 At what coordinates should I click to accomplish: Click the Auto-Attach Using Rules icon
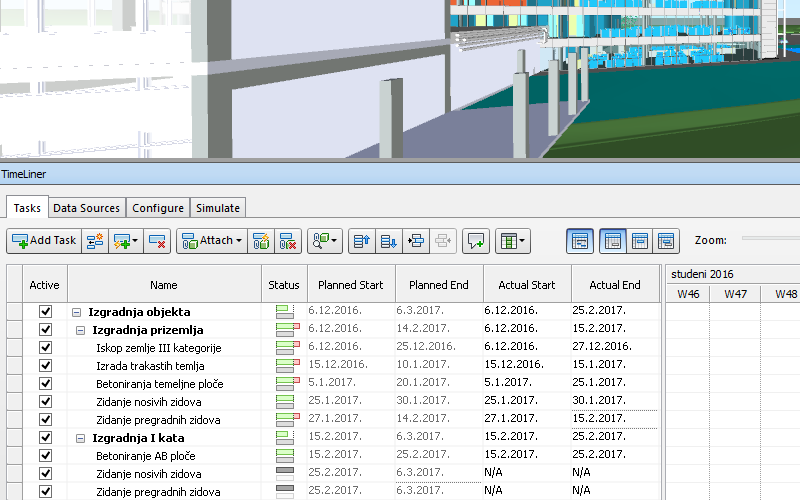click(x=261, y=240)
